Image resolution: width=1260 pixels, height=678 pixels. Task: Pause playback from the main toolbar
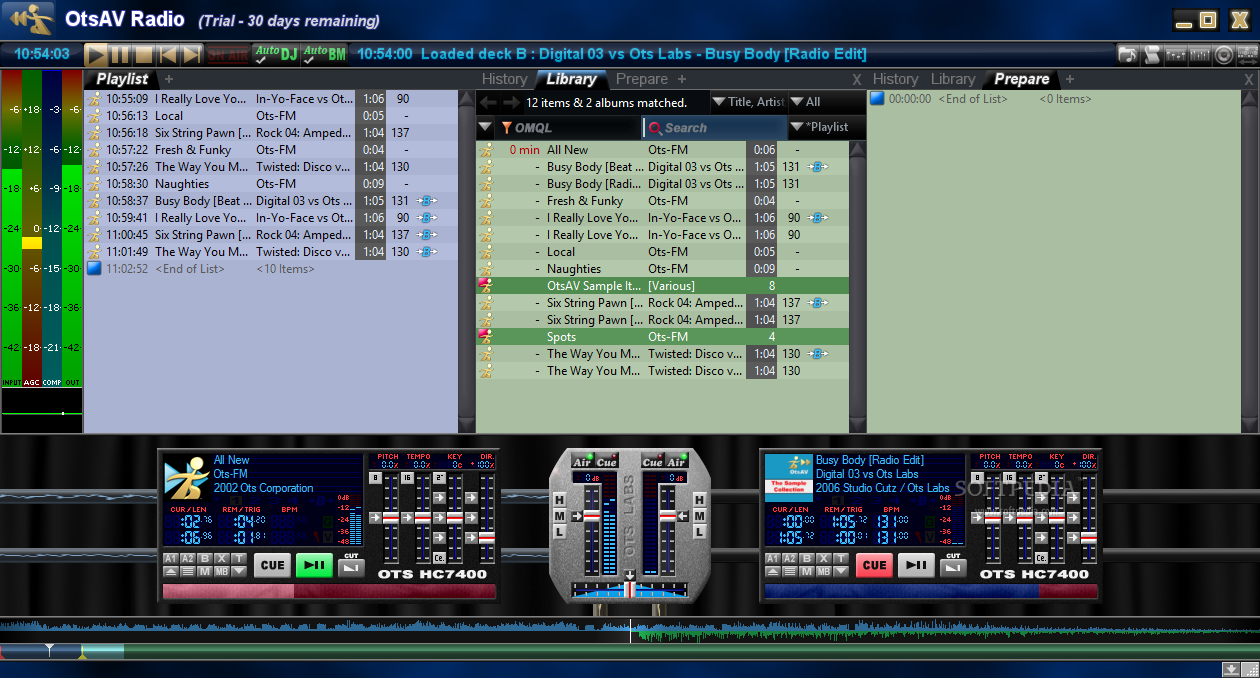[120, 55]
